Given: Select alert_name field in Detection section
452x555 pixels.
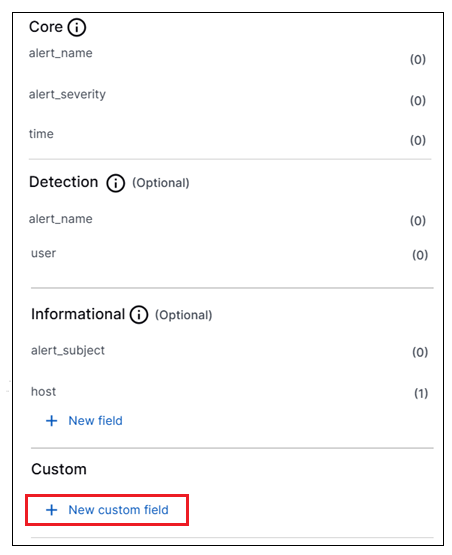Looking at the screenshot, I should pos(61,219).
